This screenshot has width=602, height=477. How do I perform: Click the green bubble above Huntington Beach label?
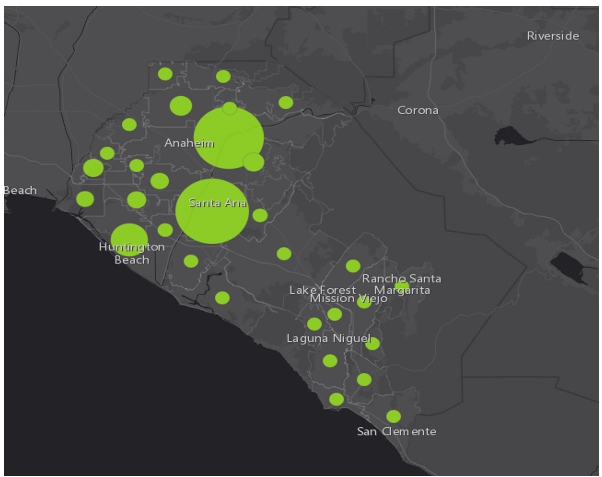(129, 241)
